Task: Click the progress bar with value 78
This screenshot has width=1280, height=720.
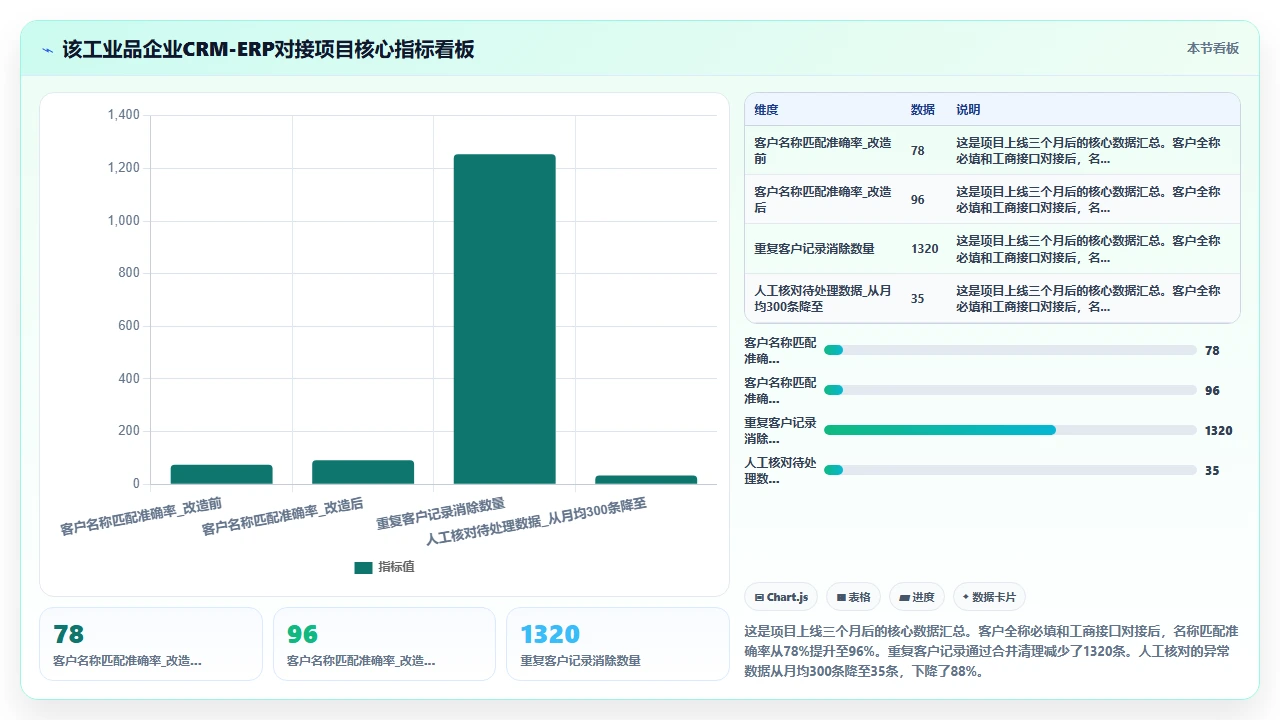Action: click(1010, 350)
